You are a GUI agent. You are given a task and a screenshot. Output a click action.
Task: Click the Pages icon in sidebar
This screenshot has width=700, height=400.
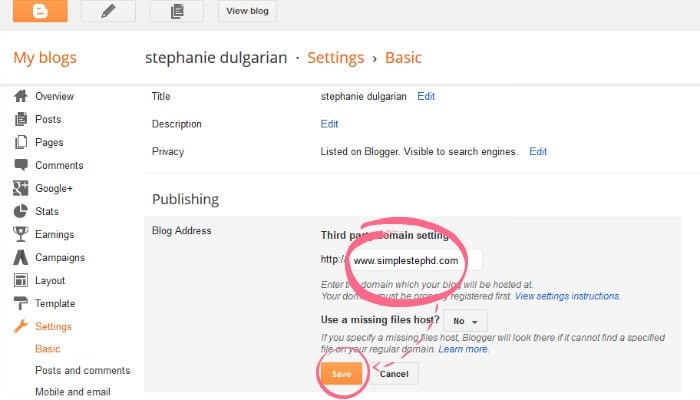(21, 142)
